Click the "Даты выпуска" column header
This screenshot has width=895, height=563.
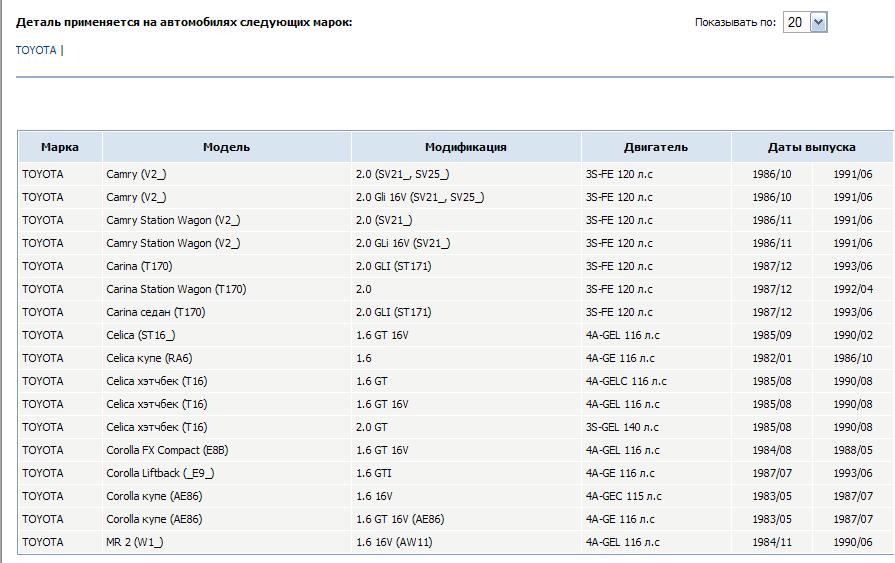click(x=811, y=147)
